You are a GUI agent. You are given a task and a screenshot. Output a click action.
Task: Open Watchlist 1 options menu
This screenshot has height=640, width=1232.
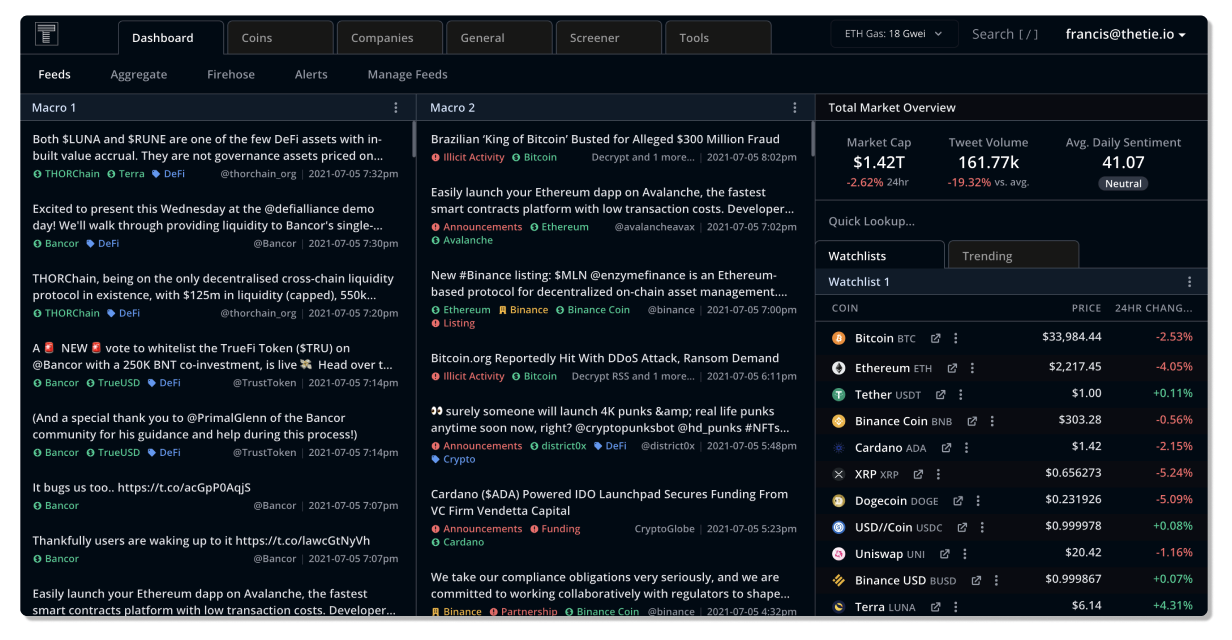coord(1189,282)
